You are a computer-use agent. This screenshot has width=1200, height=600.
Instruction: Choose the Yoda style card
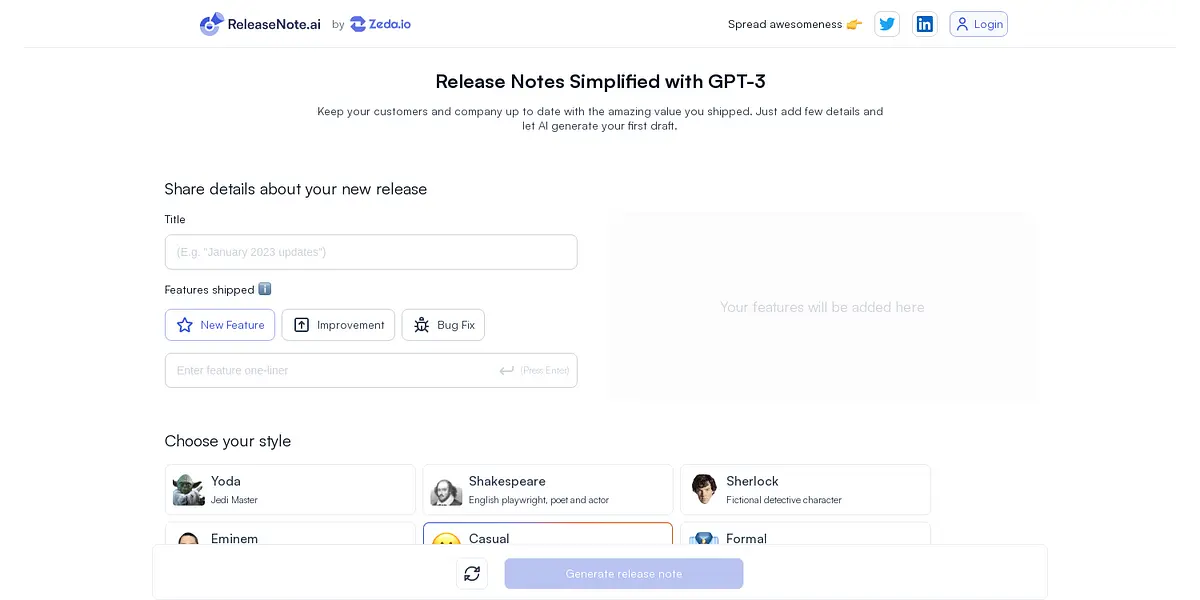pos(290,489)
